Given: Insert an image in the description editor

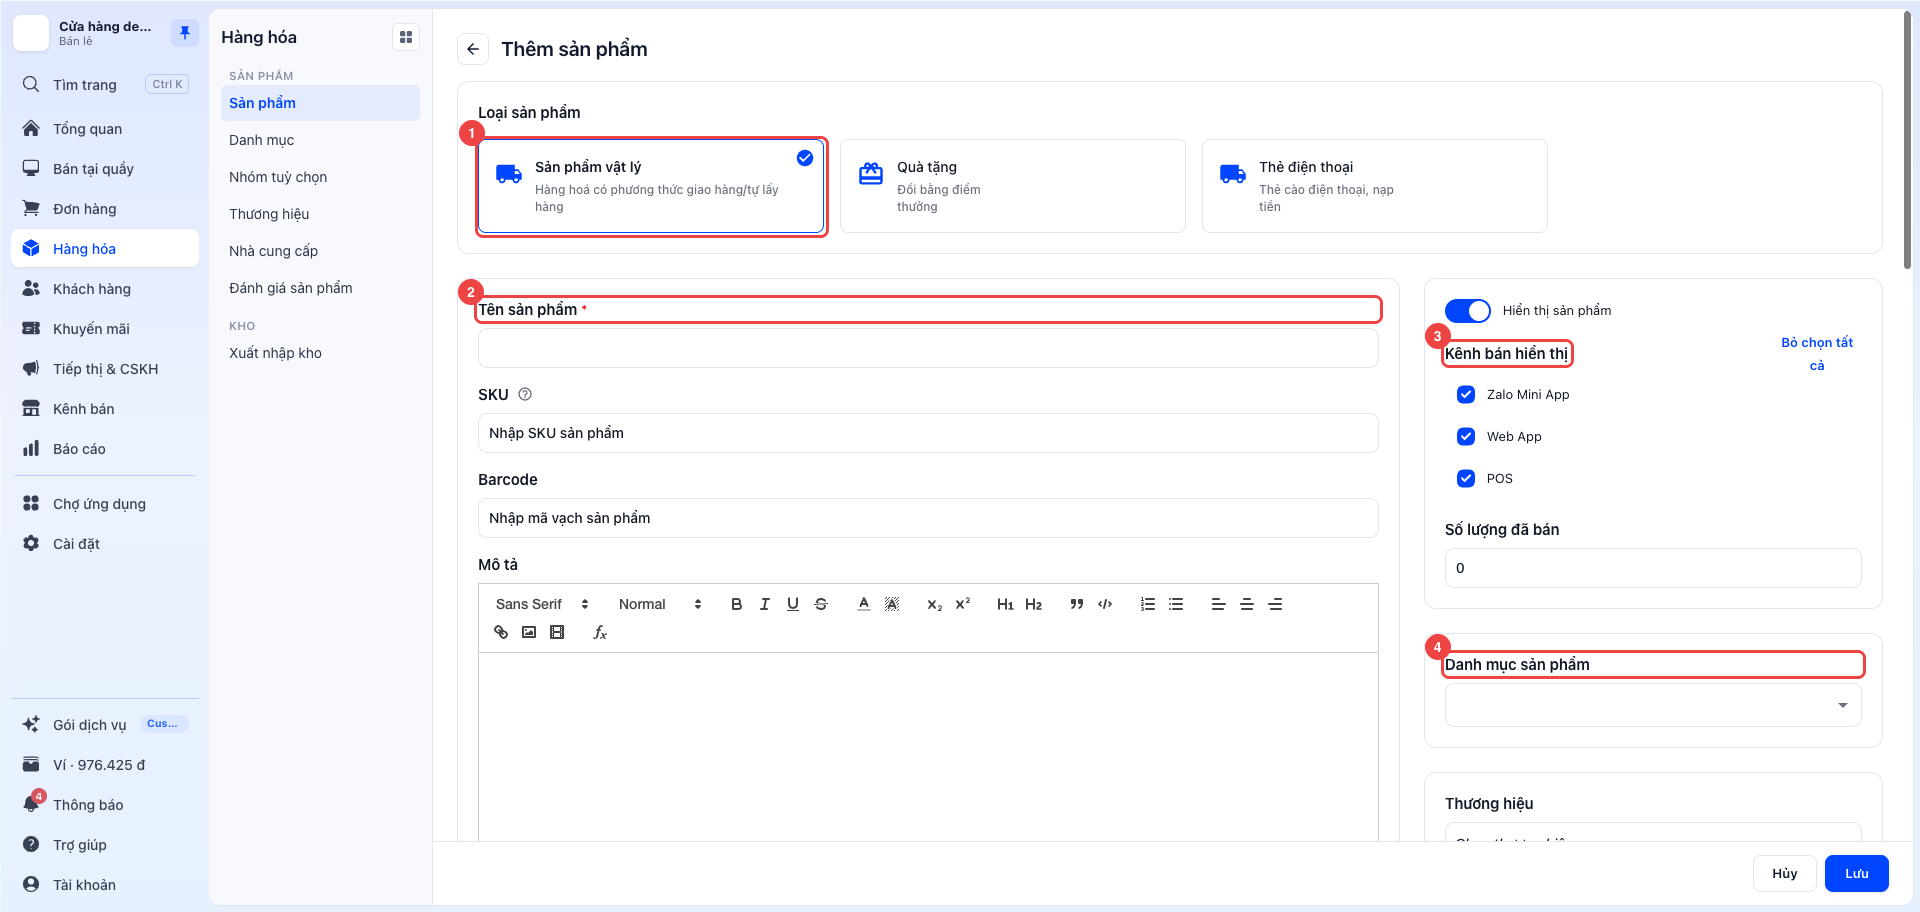Looking at the screenshot, I should 529,632.
